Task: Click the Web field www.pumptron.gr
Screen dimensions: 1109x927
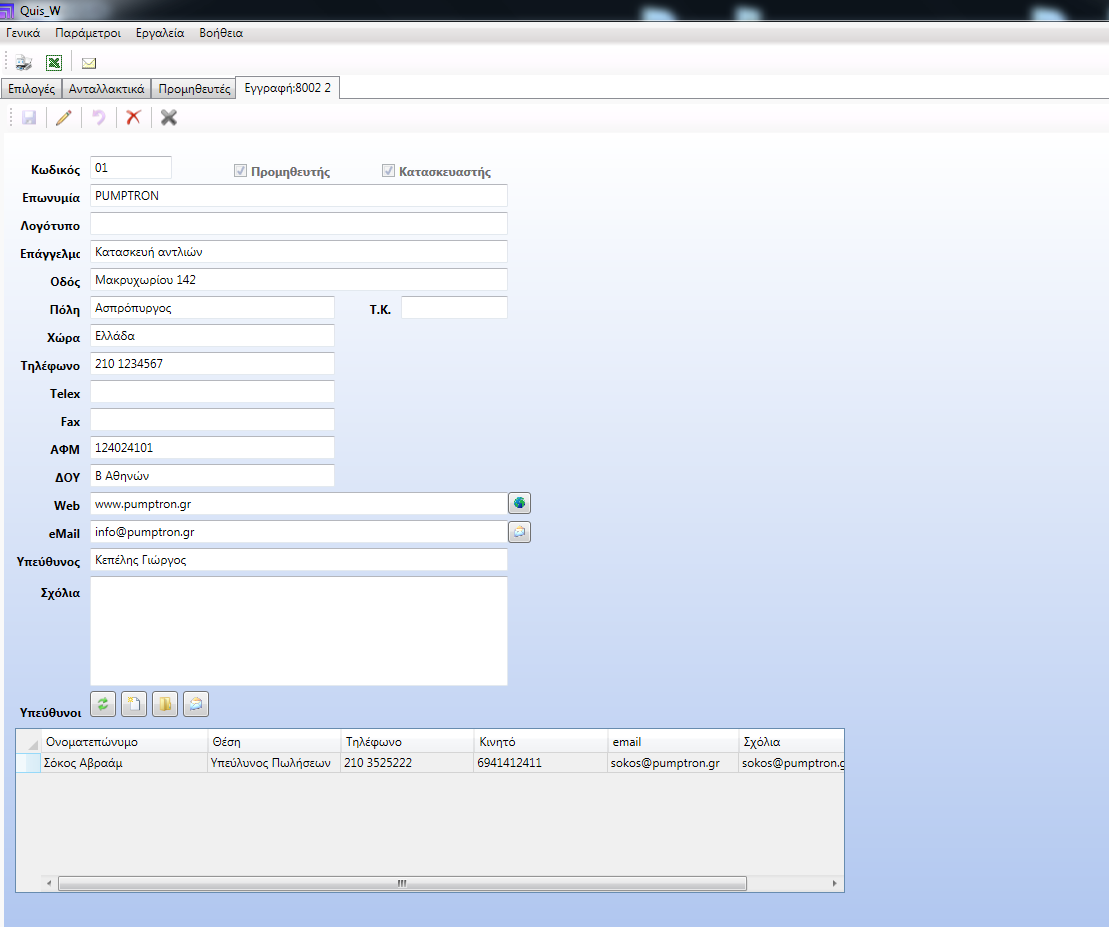Action: point(298,503)
